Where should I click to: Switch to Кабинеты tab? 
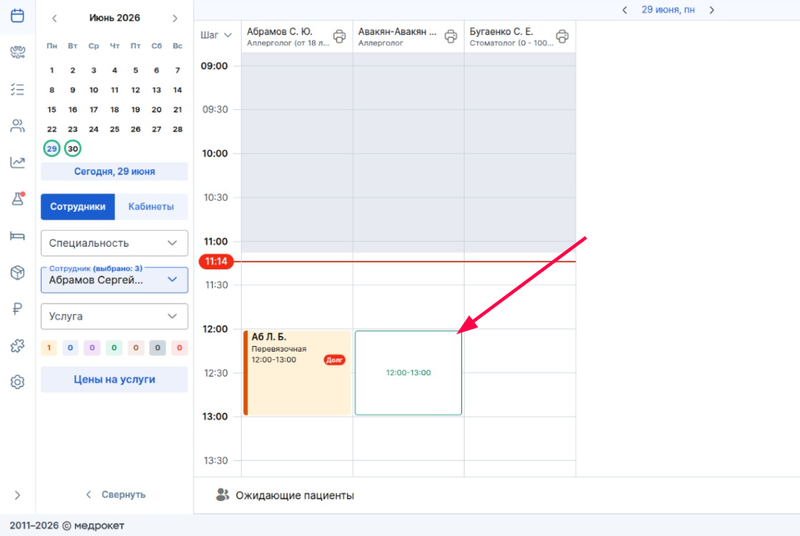(x=151, y=207)
